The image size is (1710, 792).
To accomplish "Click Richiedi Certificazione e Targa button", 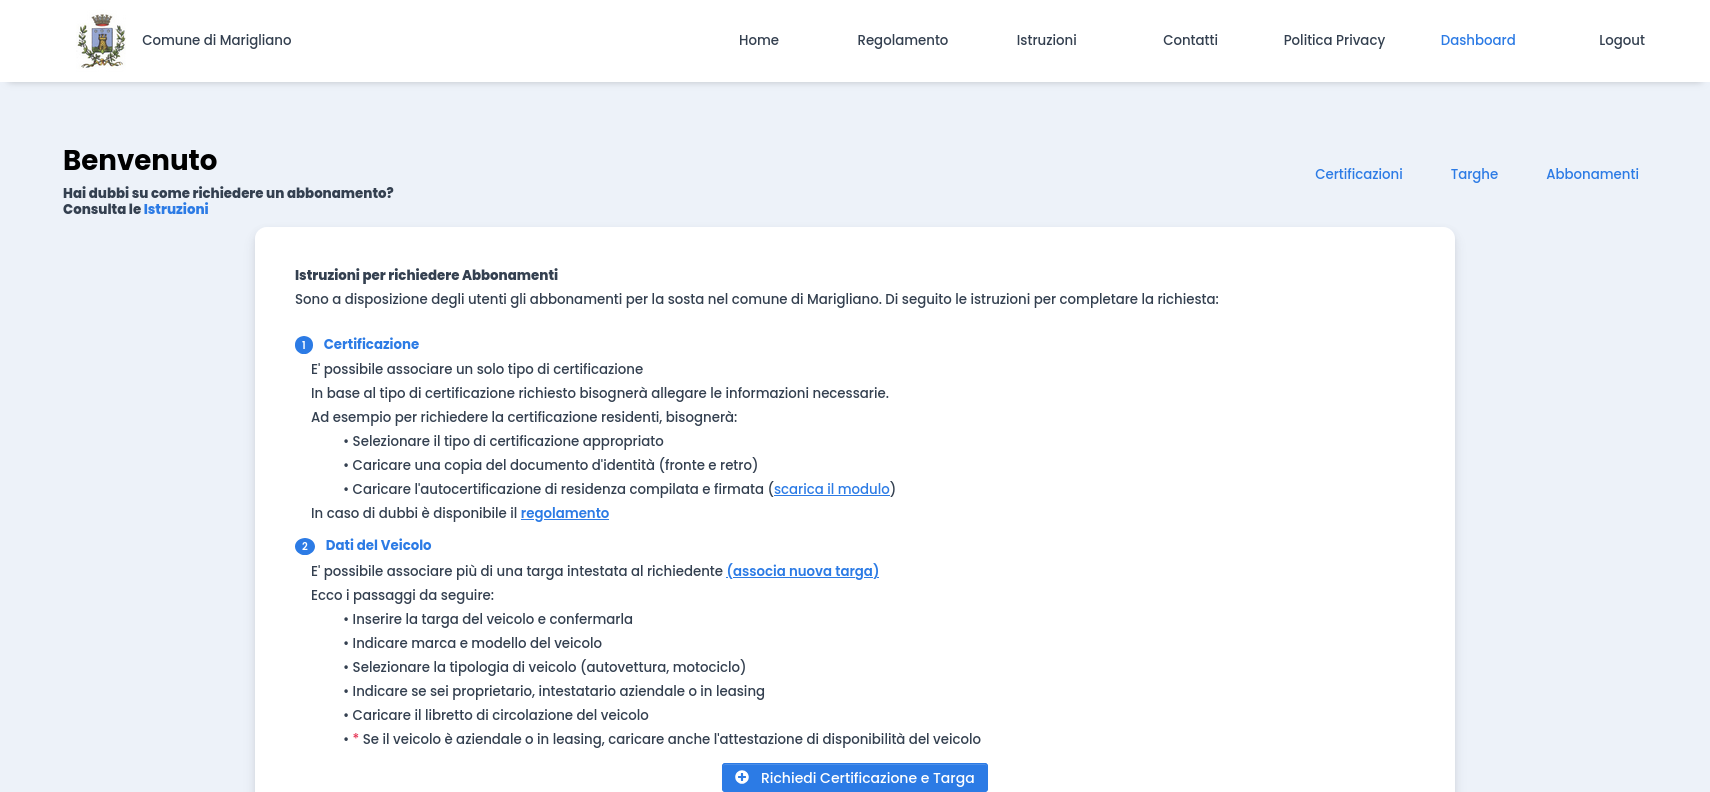I will click(855, 778).
